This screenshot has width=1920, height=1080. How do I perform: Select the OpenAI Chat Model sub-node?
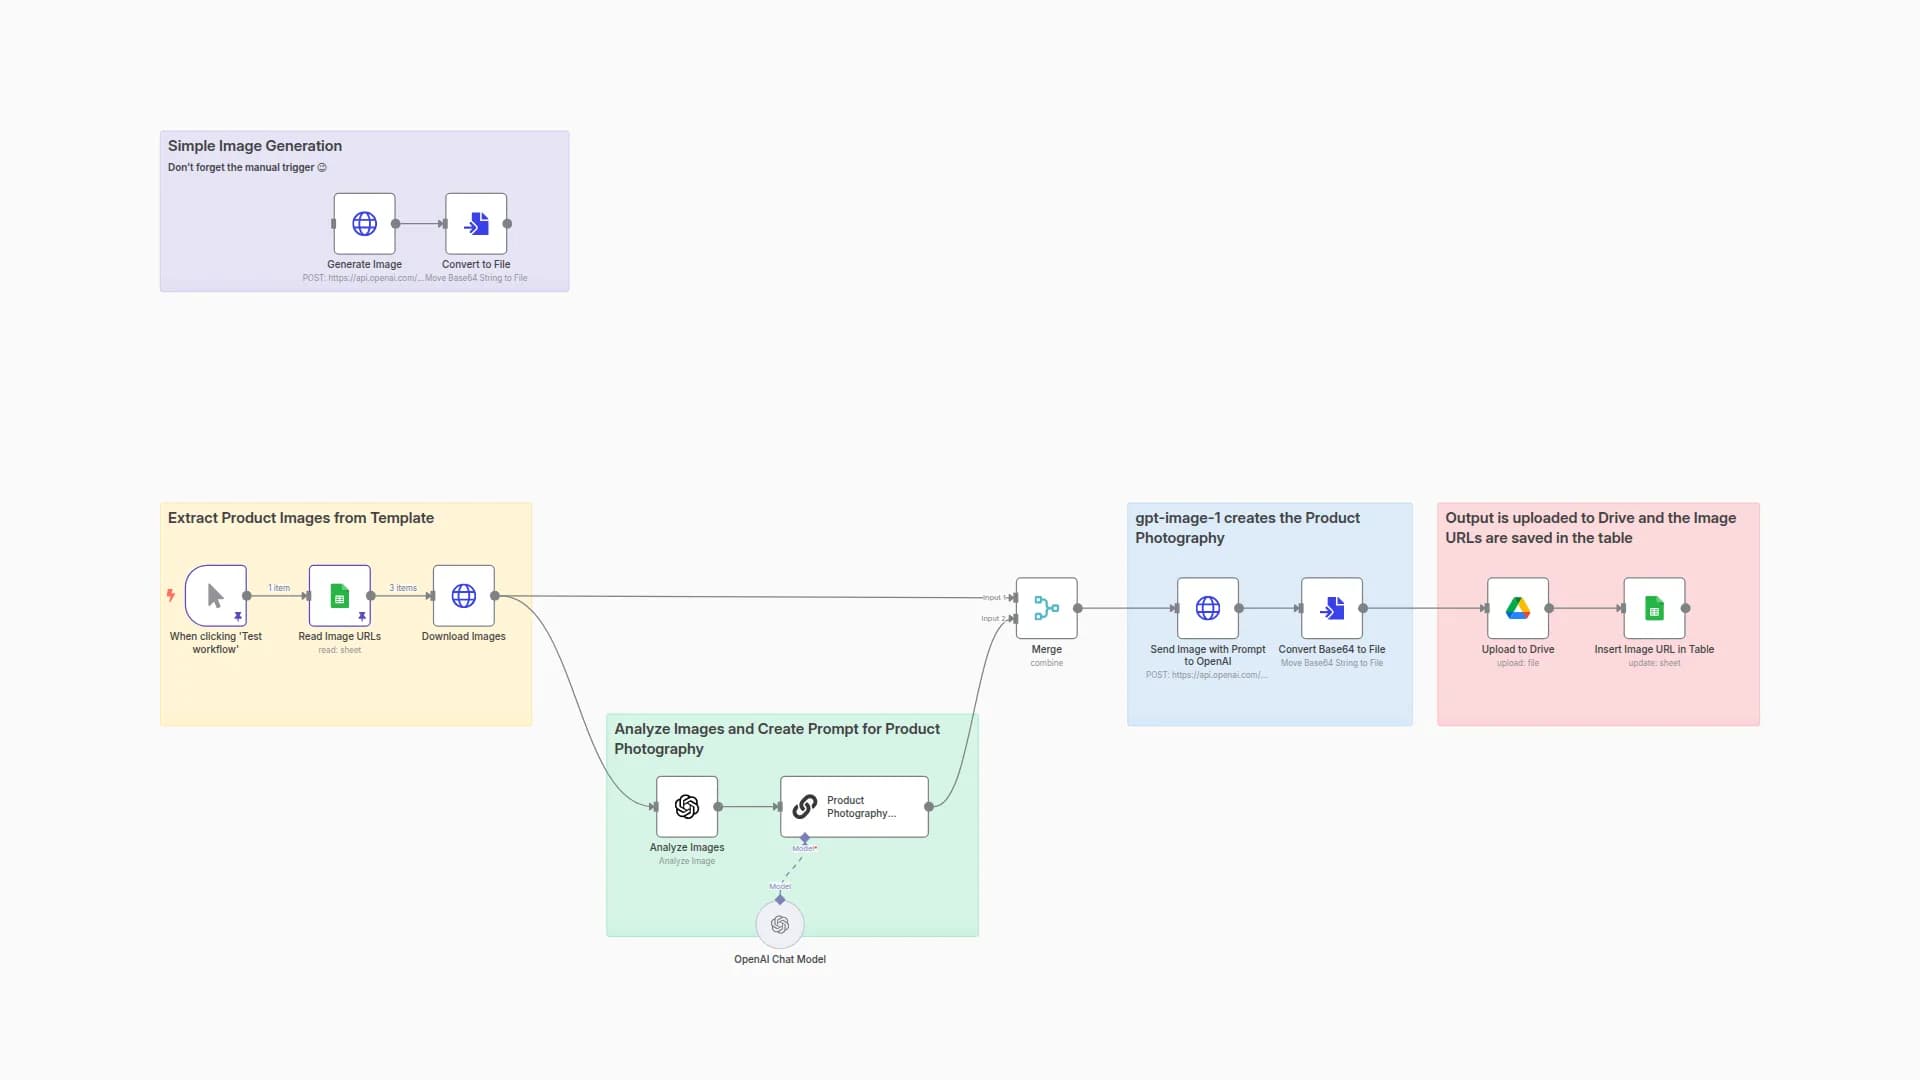pos(780,925)
